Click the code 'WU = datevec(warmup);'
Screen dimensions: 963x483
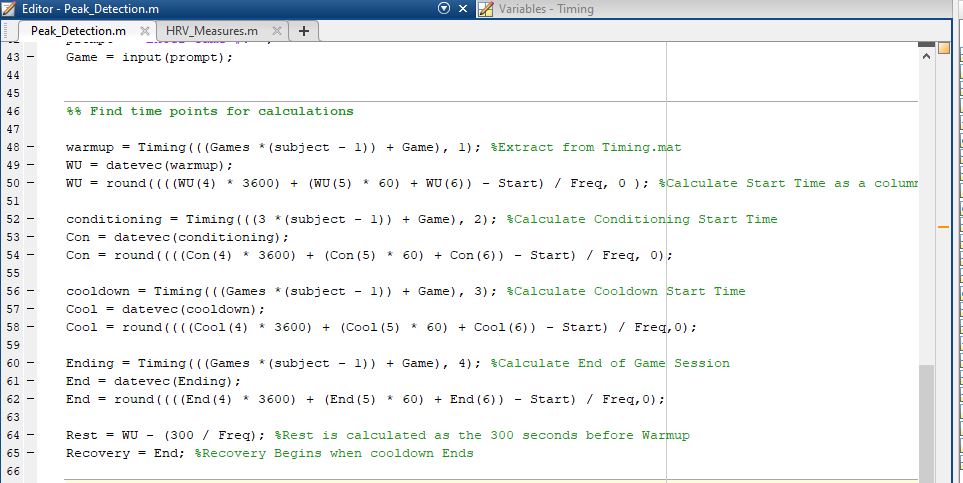[x=150, y=165]
